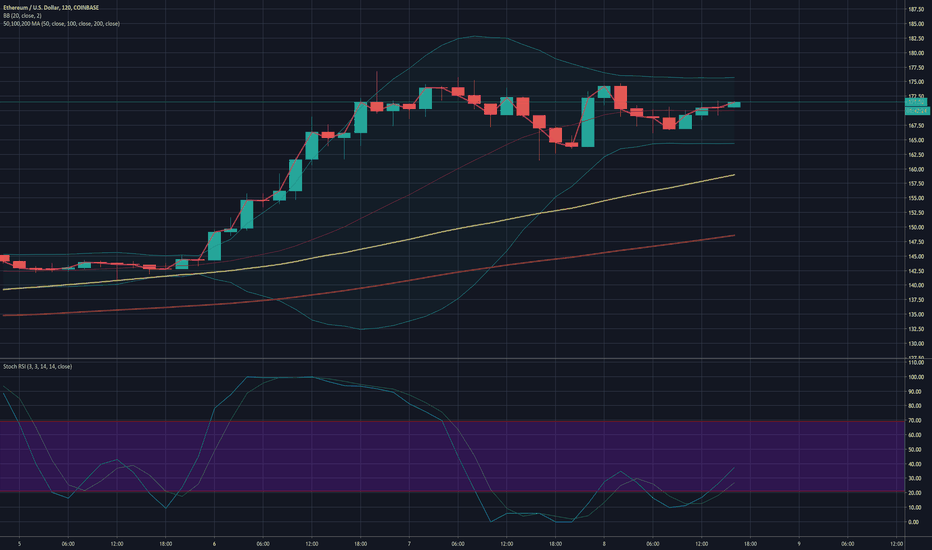The image size is (932, 550).
Task: Click the "147.50" price axis label
Action: point(916,242)
